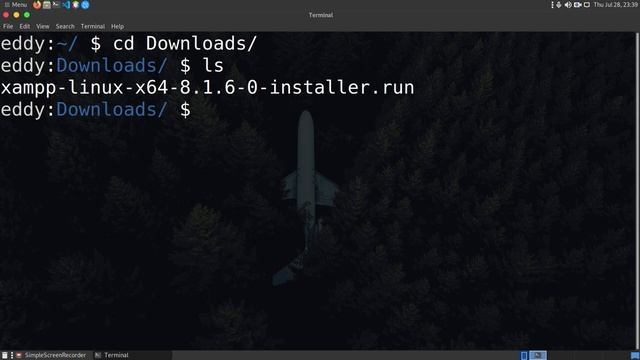Open the clock showing Thu Jul 28, 23:39
Viewport: 640px width, 360px height.
point(616,5)
